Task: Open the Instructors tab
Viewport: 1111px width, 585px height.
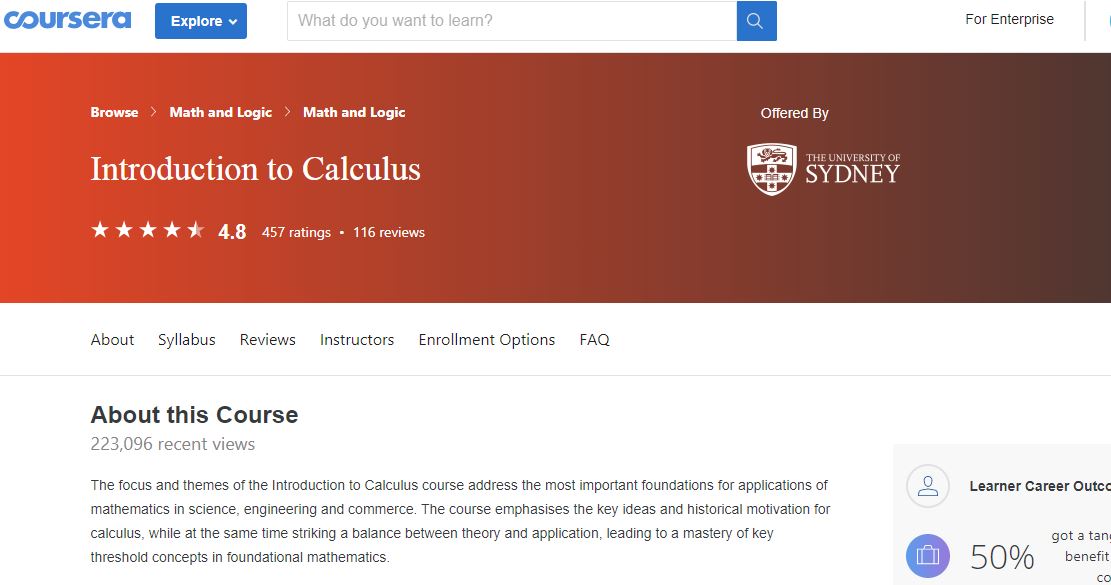Action: [x=357, y=340]
